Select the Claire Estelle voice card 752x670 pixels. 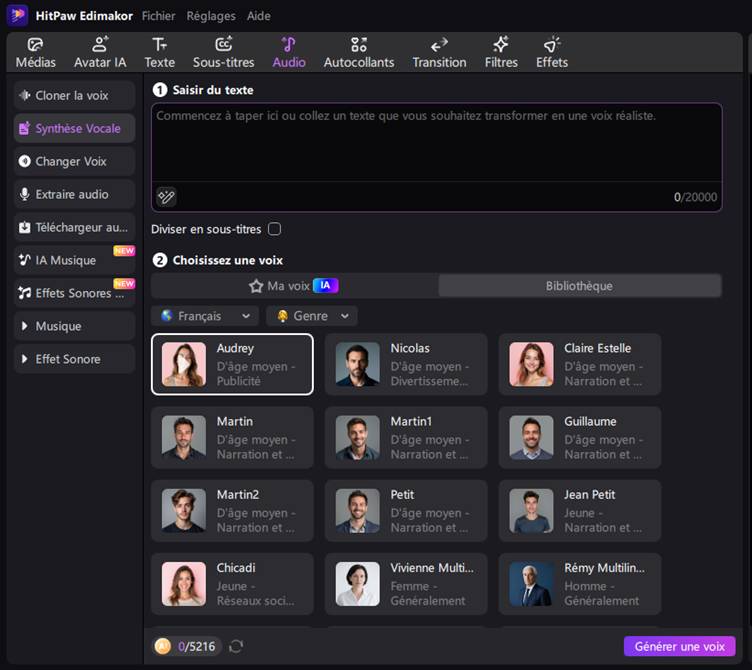(x=580, y=364)
